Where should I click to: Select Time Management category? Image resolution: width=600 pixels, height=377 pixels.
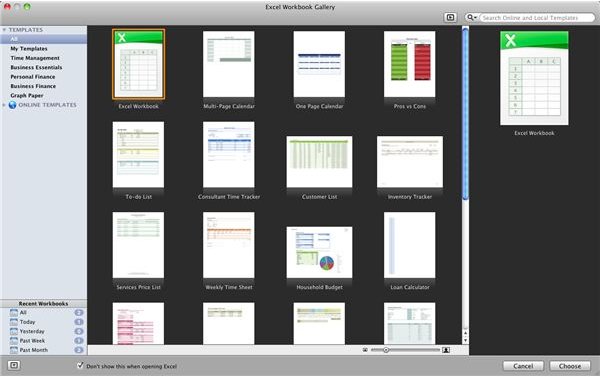35,58
